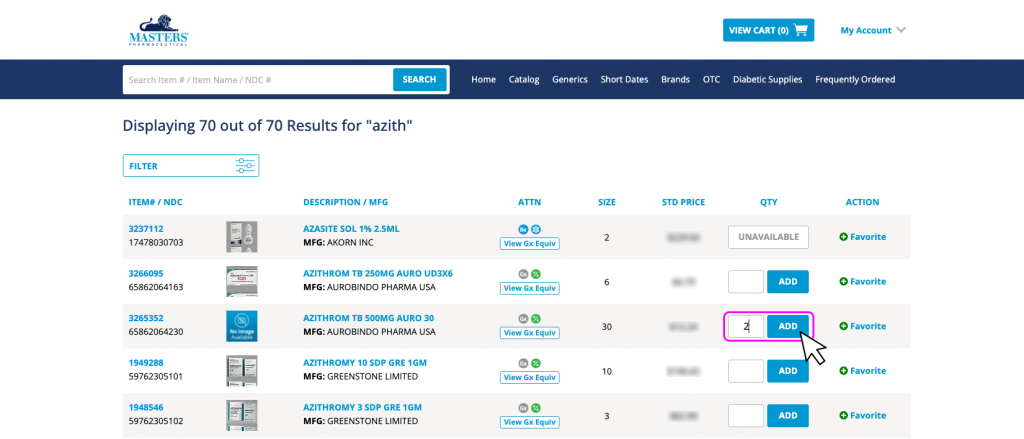Open the Brands nav item
The image size is (1024, 439).
675,80
